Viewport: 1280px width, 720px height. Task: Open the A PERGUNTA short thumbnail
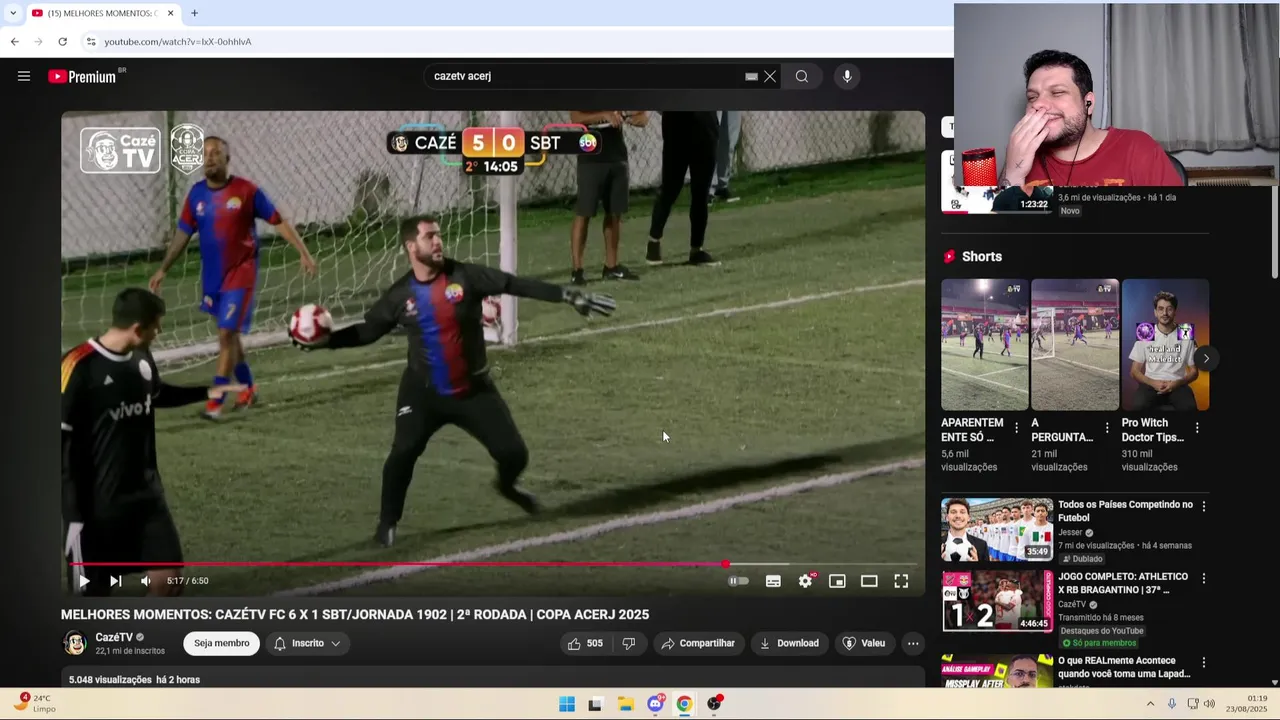pos(1075,344)
